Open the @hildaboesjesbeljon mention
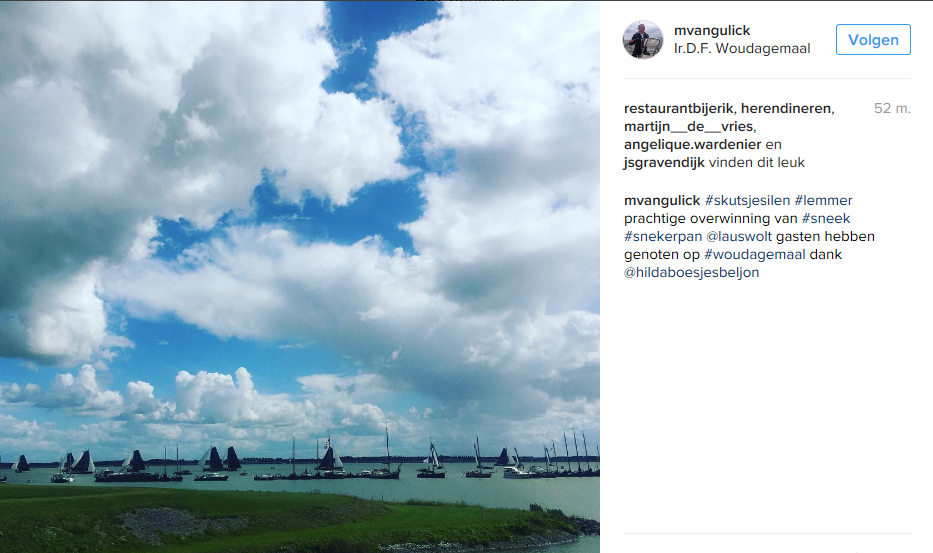 [x=691, y=273]
